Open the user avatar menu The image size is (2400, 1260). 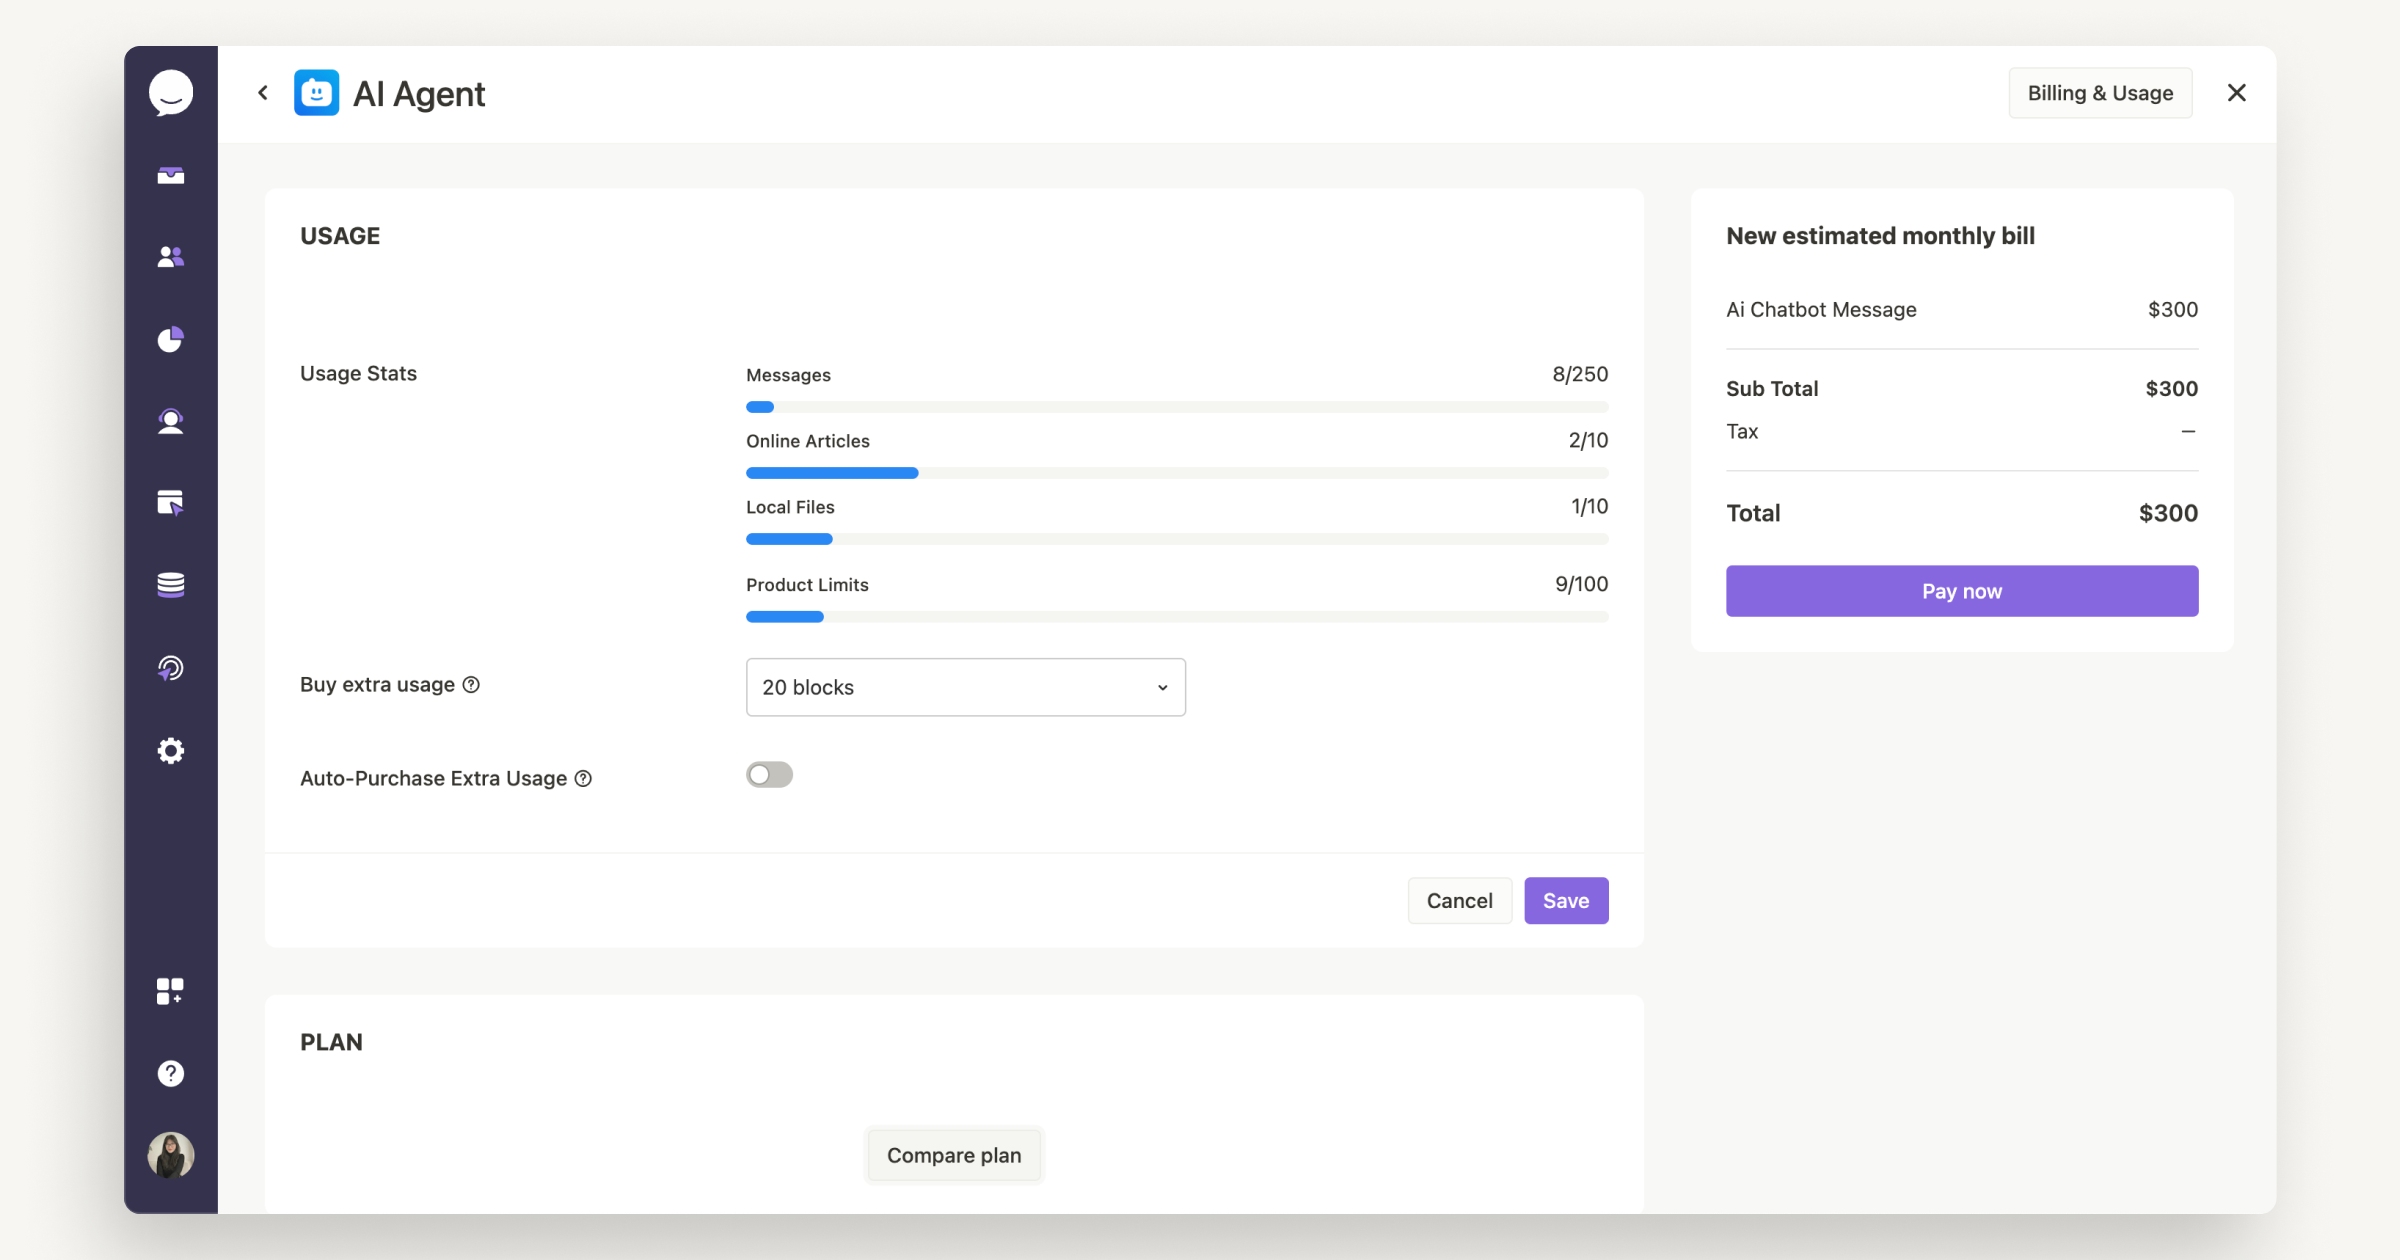pyautogui.click(x=170, y=1155)
